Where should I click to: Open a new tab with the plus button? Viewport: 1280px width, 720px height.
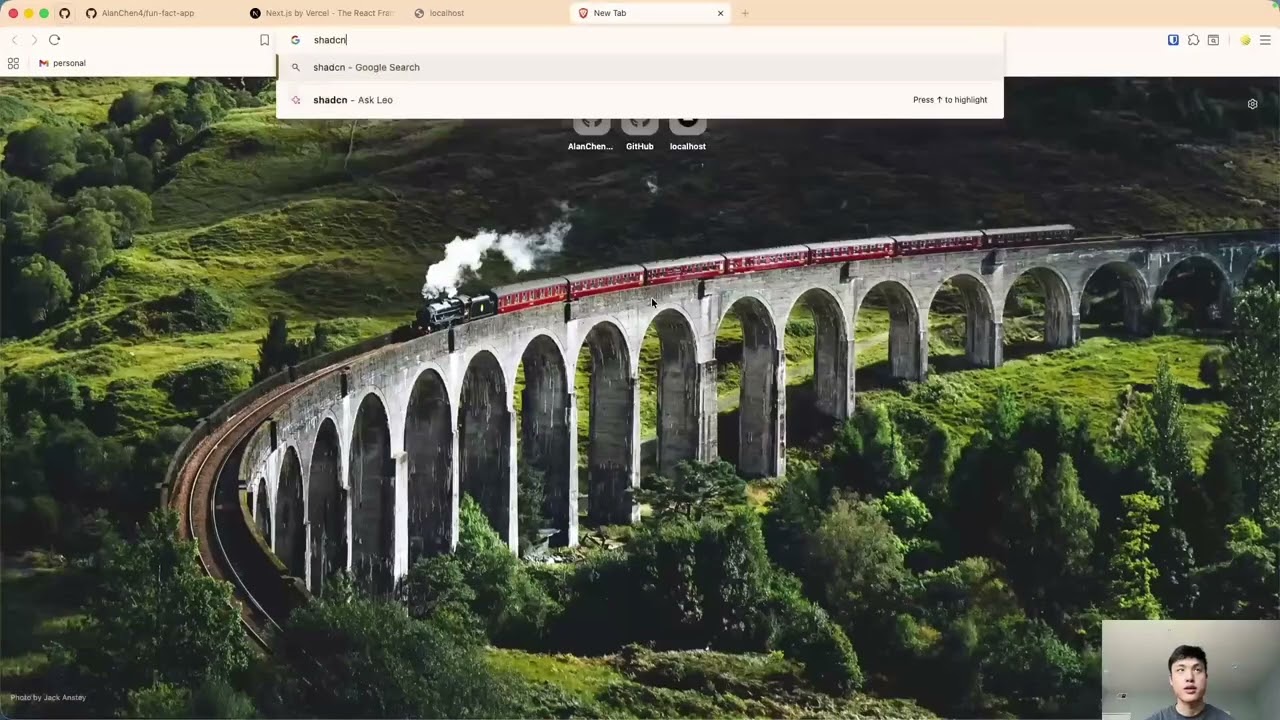(x=745, y=13)
